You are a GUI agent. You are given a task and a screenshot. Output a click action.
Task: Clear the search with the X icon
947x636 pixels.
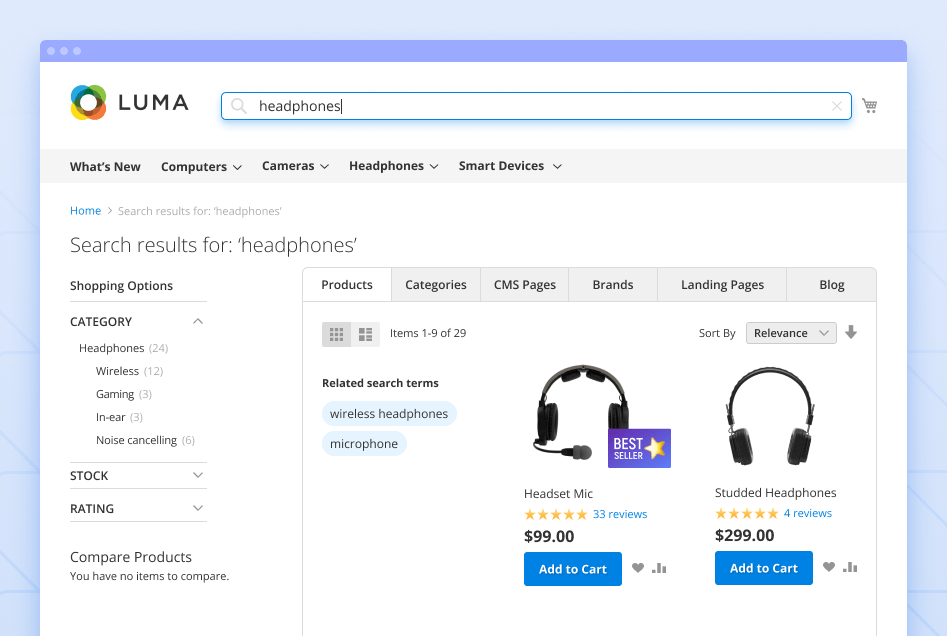coord(836,105)
